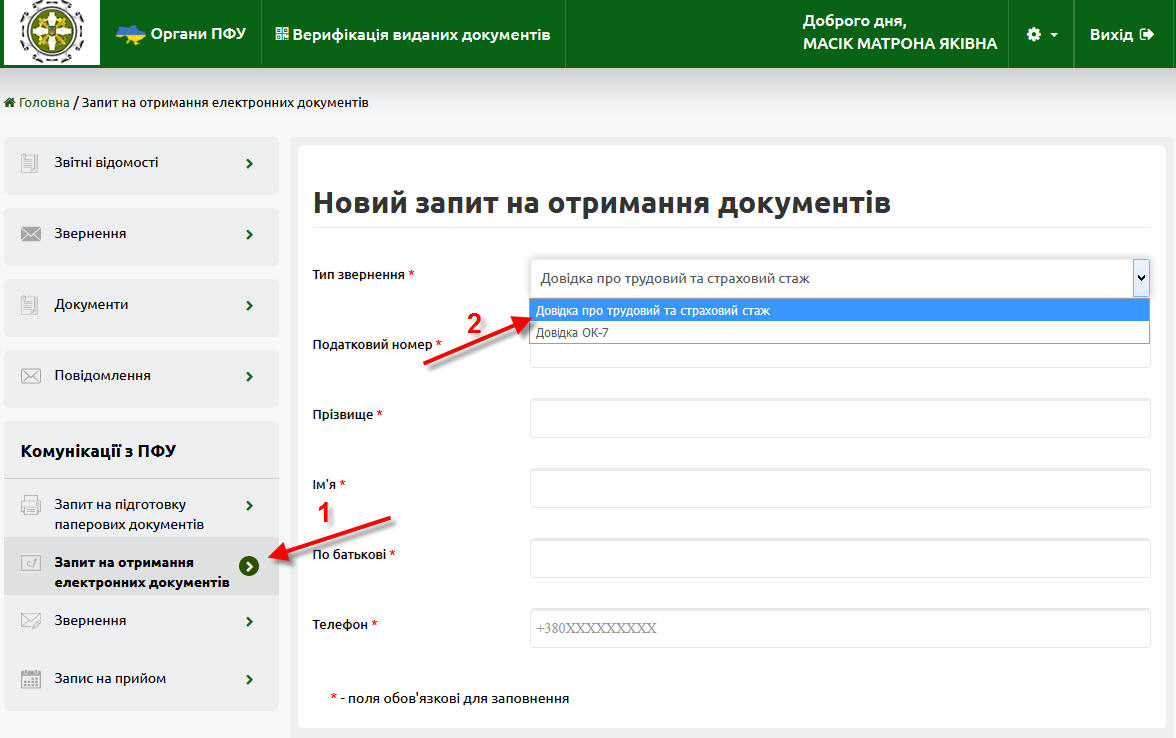The height and width of the screenshot is (738, 1176).
Task: Open Запис на прийом in sidebar
Action: click(110, 679)
